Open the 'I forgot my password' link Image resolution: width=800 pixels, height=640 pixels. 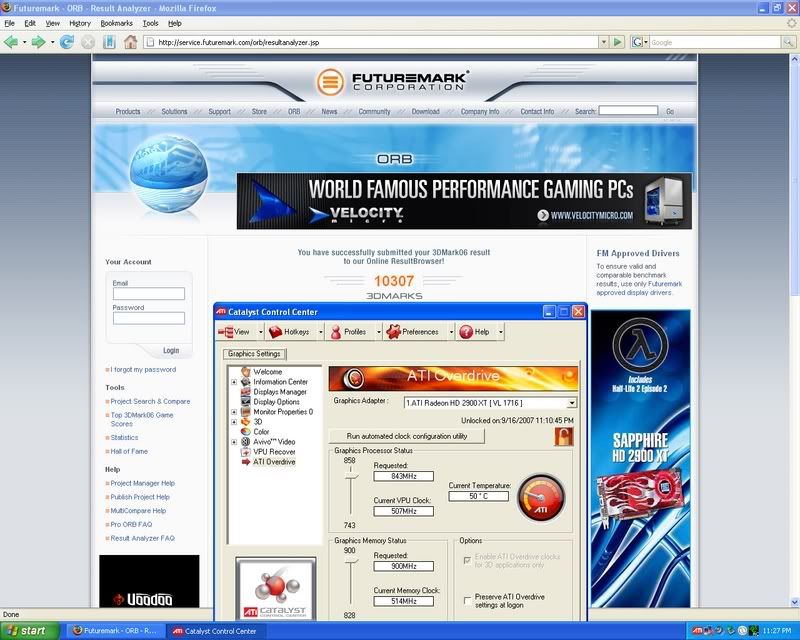point(143,370)
